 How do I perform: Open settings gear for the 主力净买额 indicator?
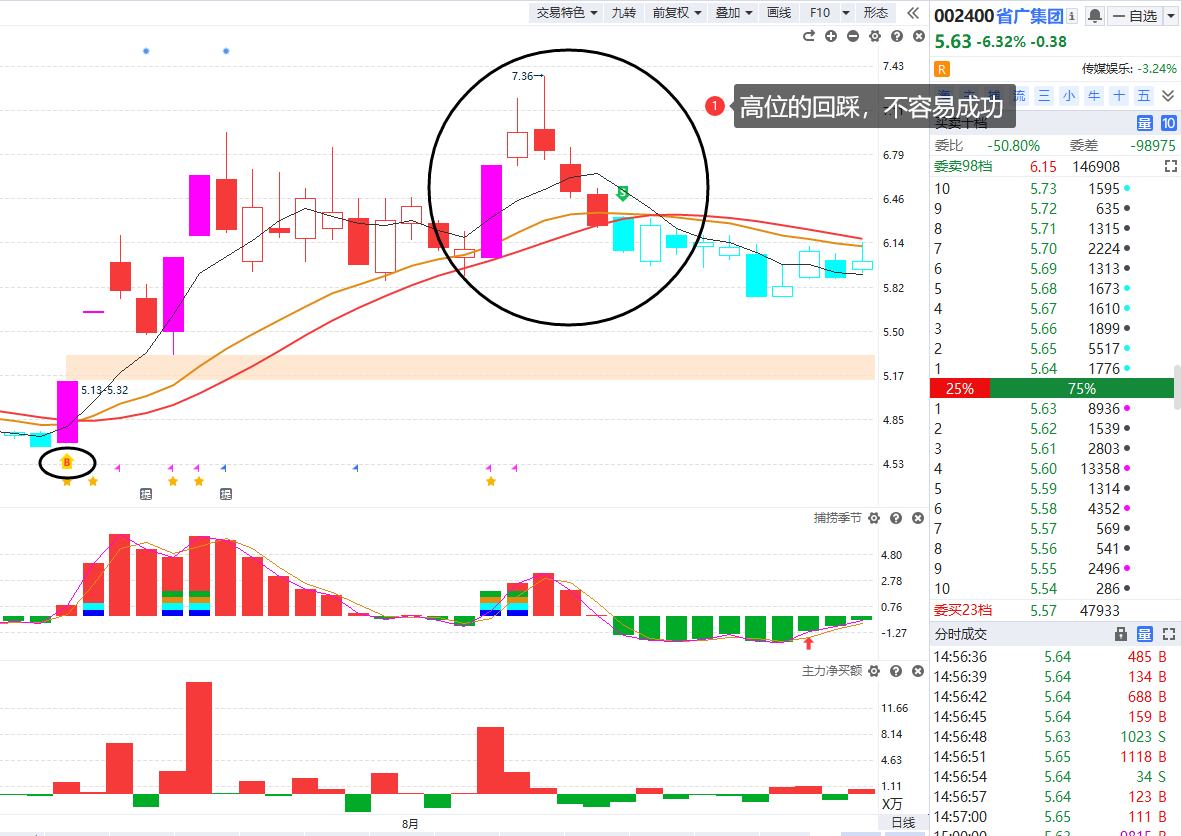tap(874, 671)
